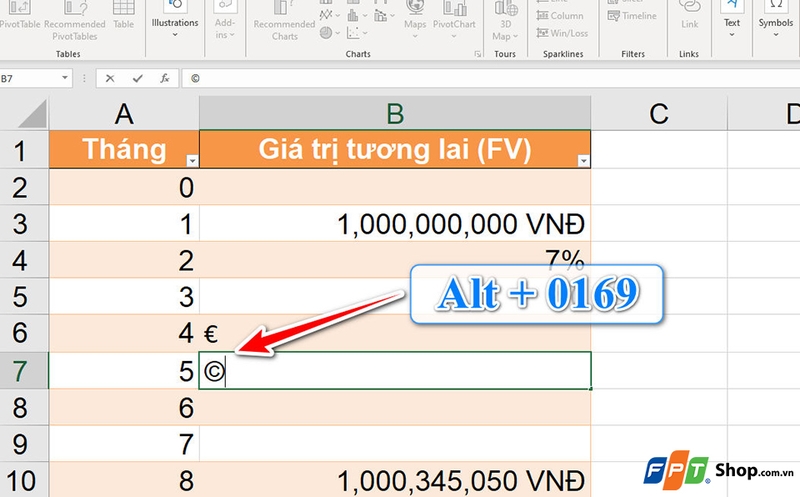The height and width of the screenshot is (497, 800).
Task: Click Recommended Charts
Action: pyautogui.click(x=284, y=20)
